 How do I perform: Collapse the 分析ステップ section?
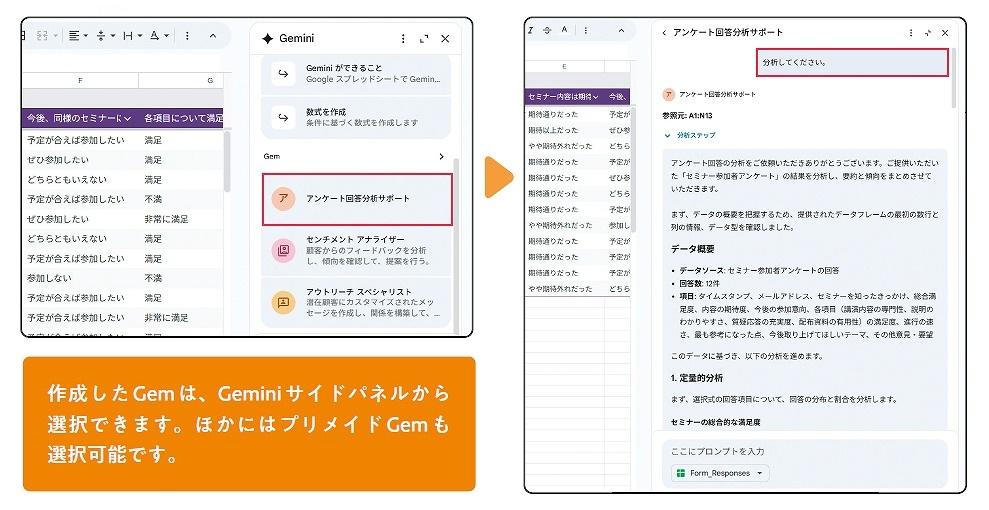pos(668,135)
